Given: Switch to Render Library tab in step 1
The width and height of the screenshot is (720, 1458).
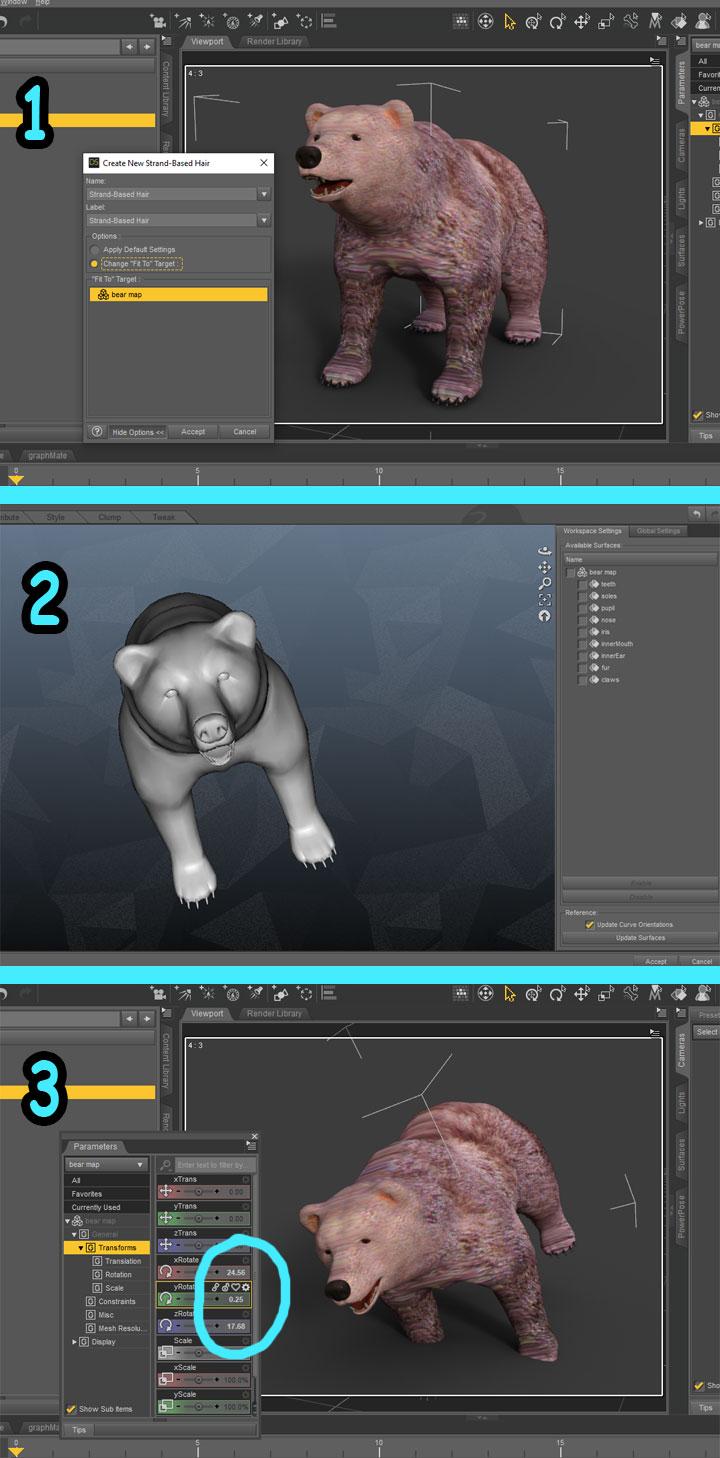Looking at the screenshot, I should 274,41.
